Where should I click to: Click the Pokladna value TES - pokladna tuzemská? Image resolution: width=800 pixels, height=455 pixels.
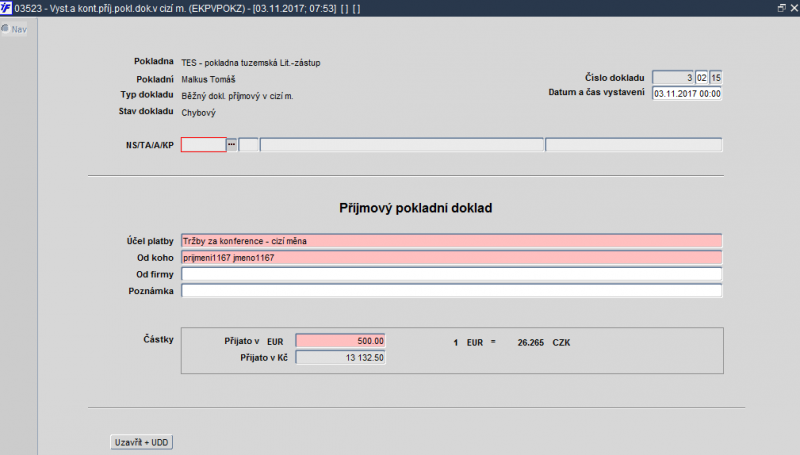251,63
